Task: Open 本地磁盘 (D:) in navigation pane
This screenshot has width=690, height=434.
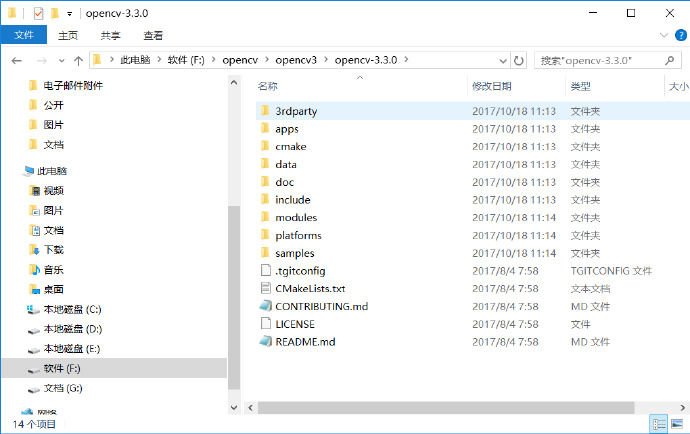Action: tap(73, 329)
